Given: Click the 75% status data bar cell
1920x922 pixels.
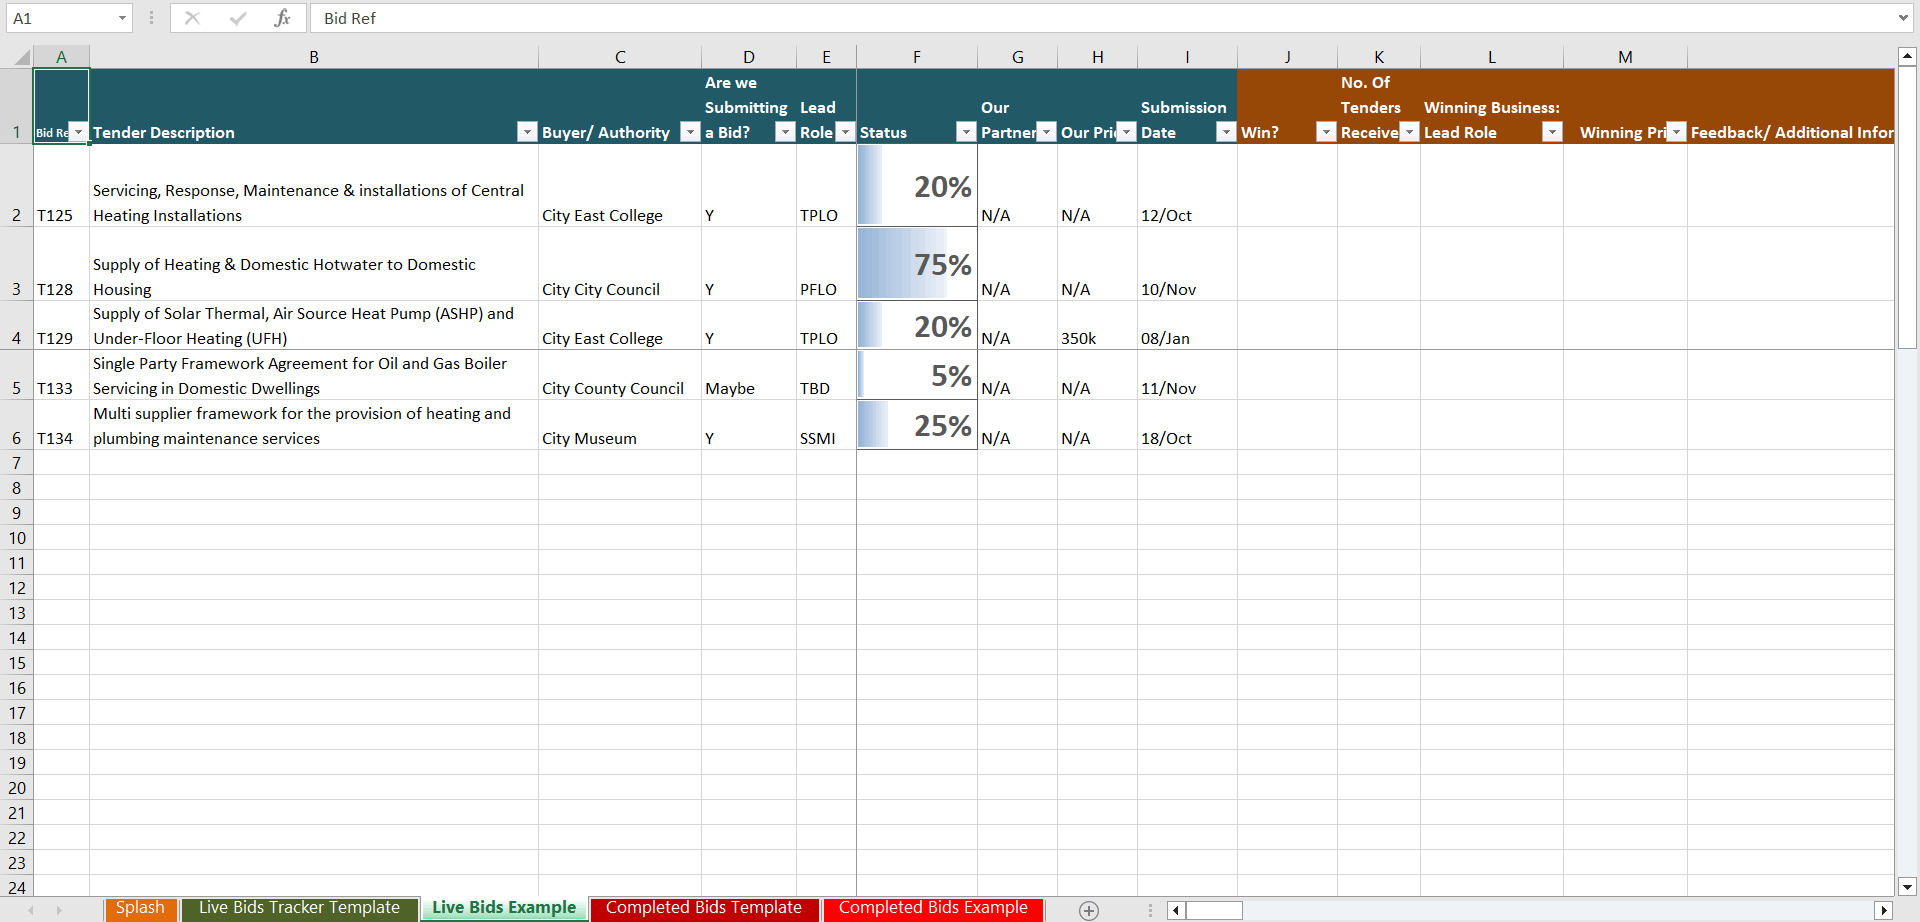Looking at the screenshot, I should tap(916, 263).
